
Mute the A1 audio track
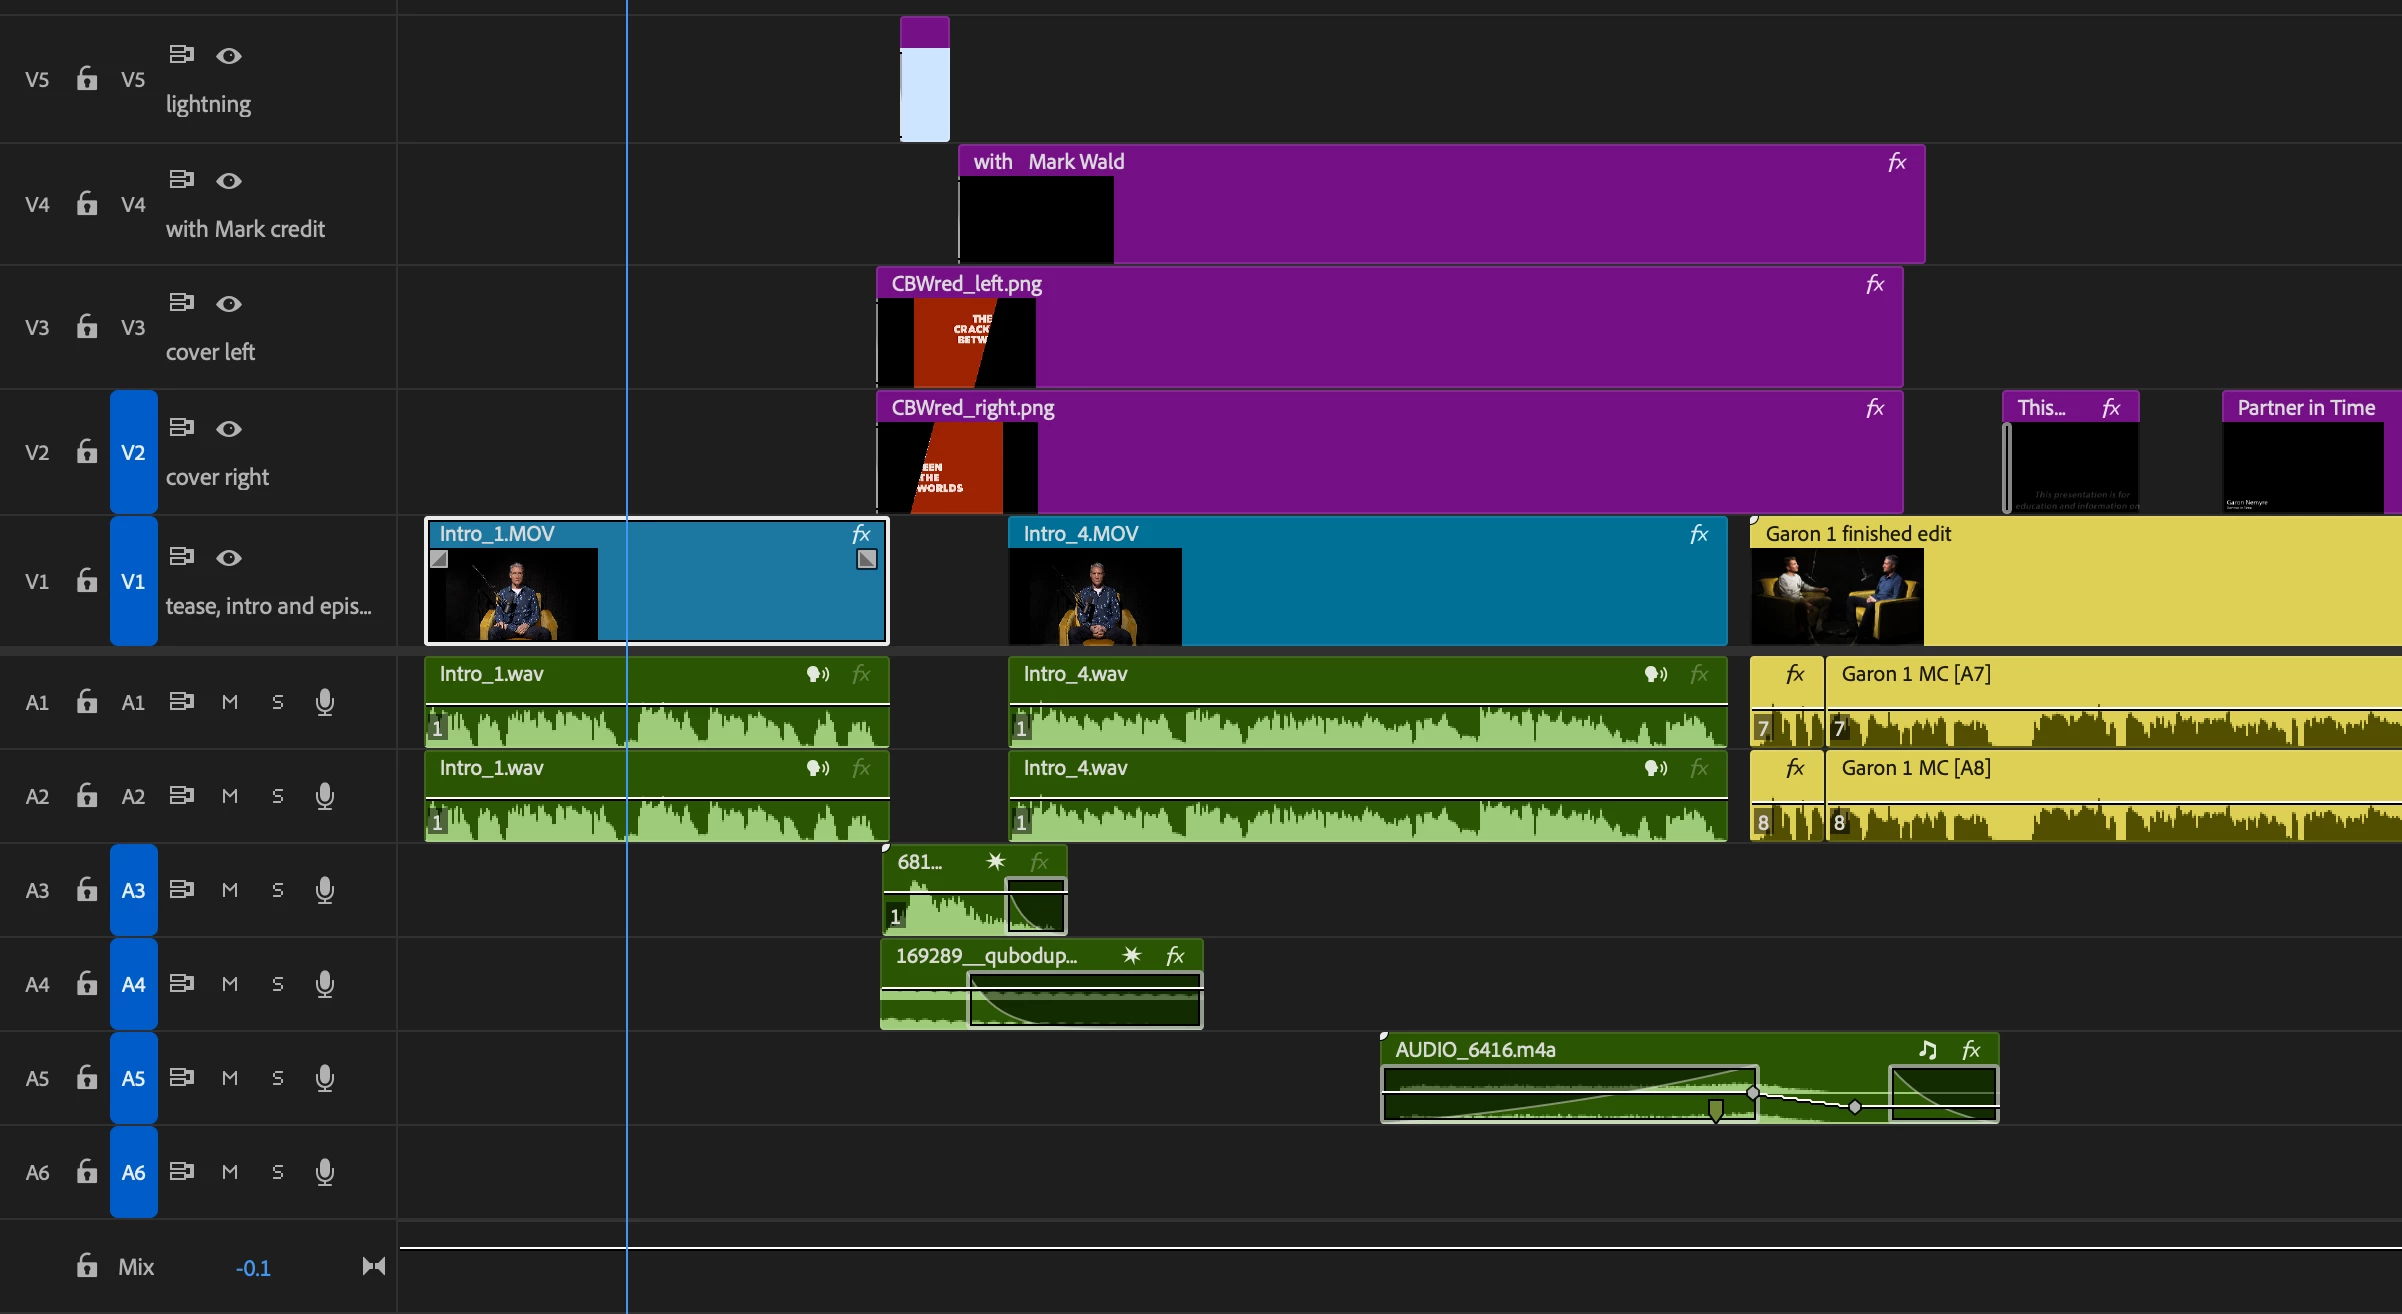tap(230, 702)
